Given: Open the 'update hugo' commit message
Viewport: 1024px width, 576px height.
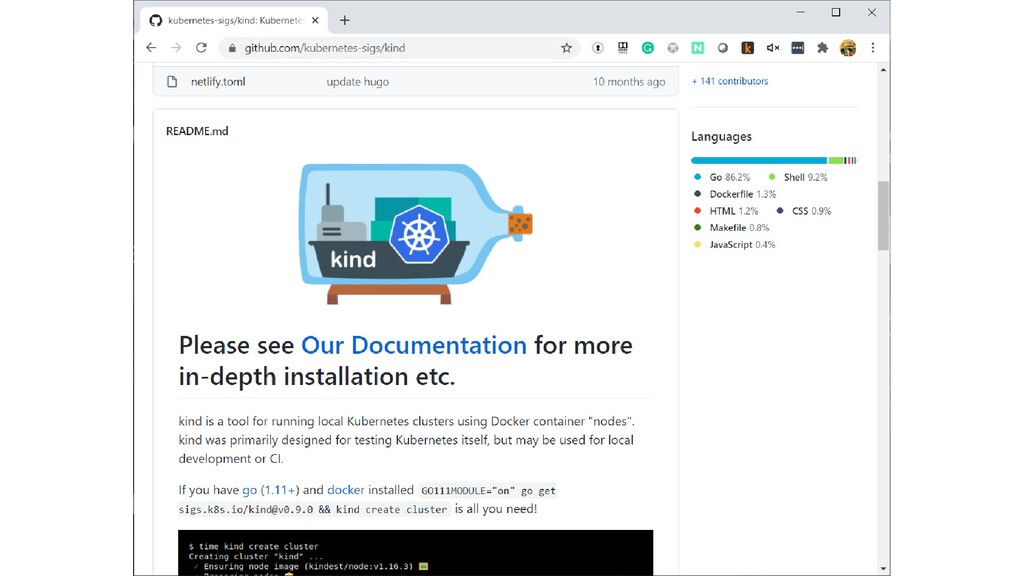Looking at the screenshot, I should point(357,82).
